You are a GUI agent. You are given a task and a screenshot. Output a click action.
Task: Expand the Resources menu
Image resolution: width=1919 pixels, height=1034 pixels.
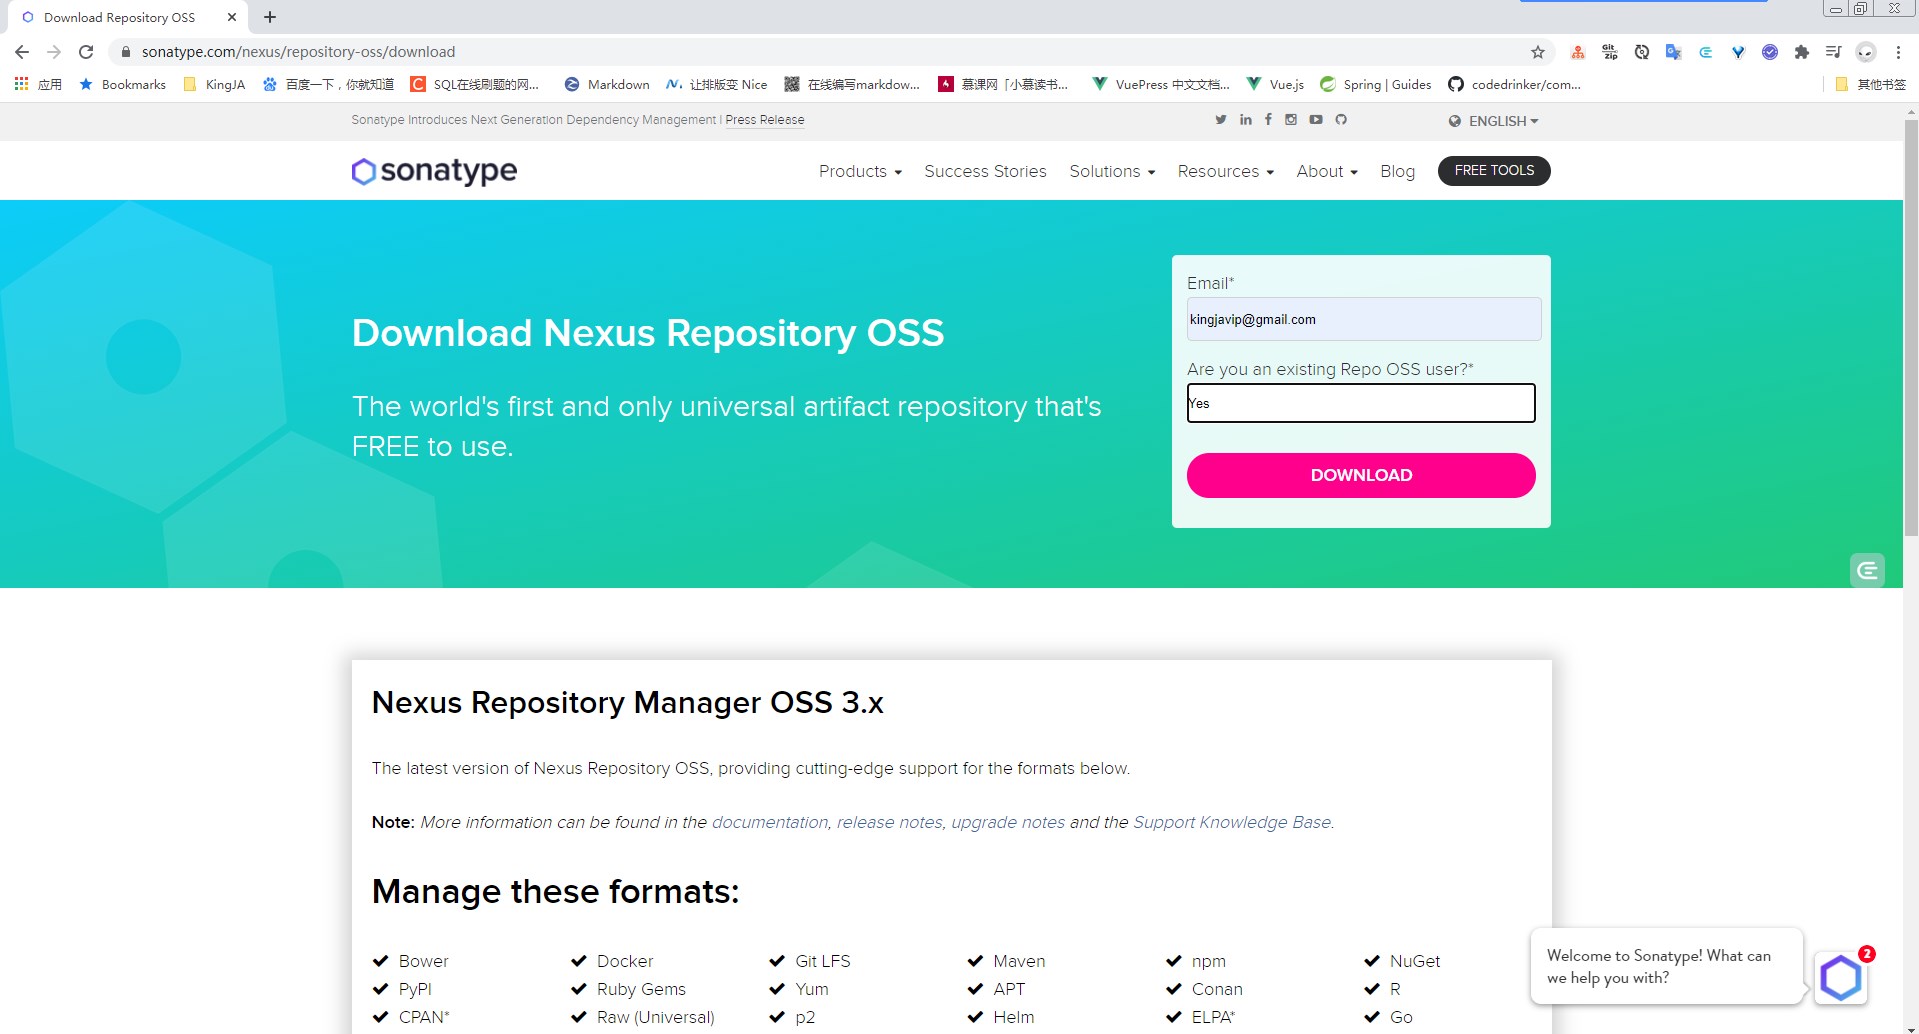pos(1225,171)
